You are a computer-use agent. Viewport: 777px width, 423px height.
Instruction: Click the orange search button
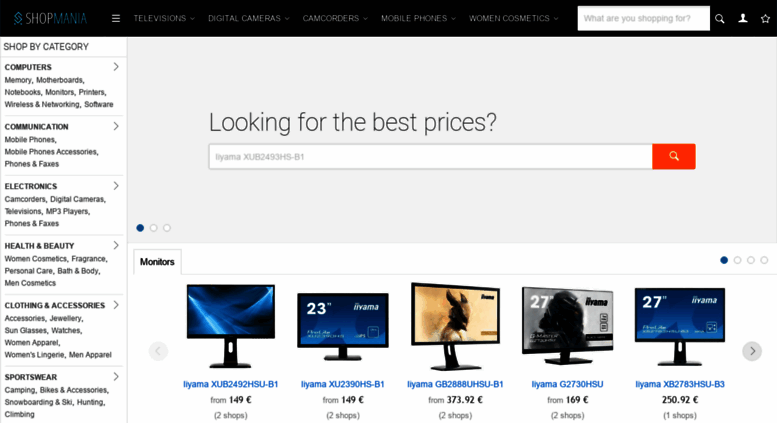(x=673, y=157)
